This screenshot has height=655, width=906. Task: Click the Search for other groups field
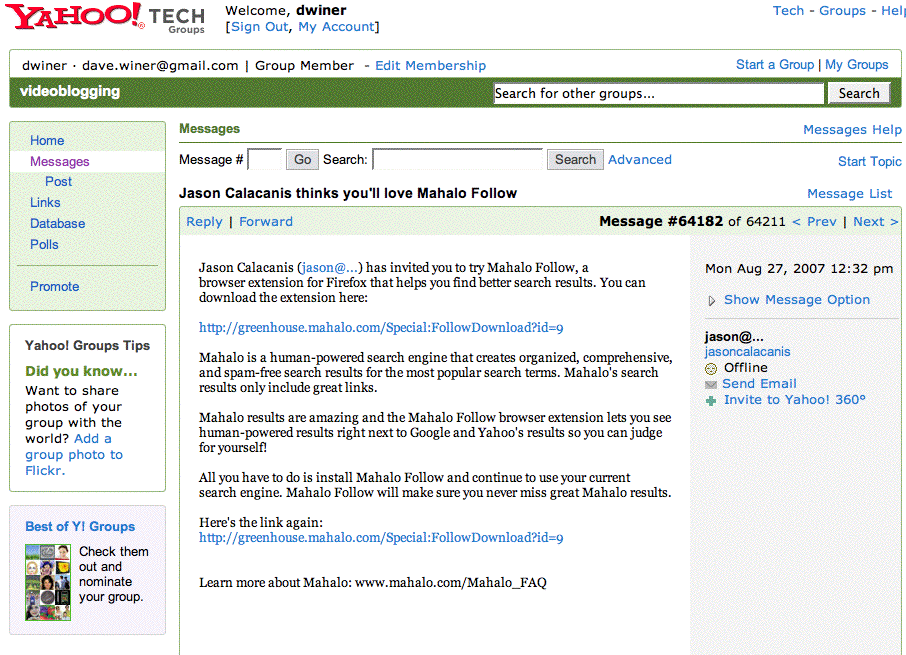point(658,93)
